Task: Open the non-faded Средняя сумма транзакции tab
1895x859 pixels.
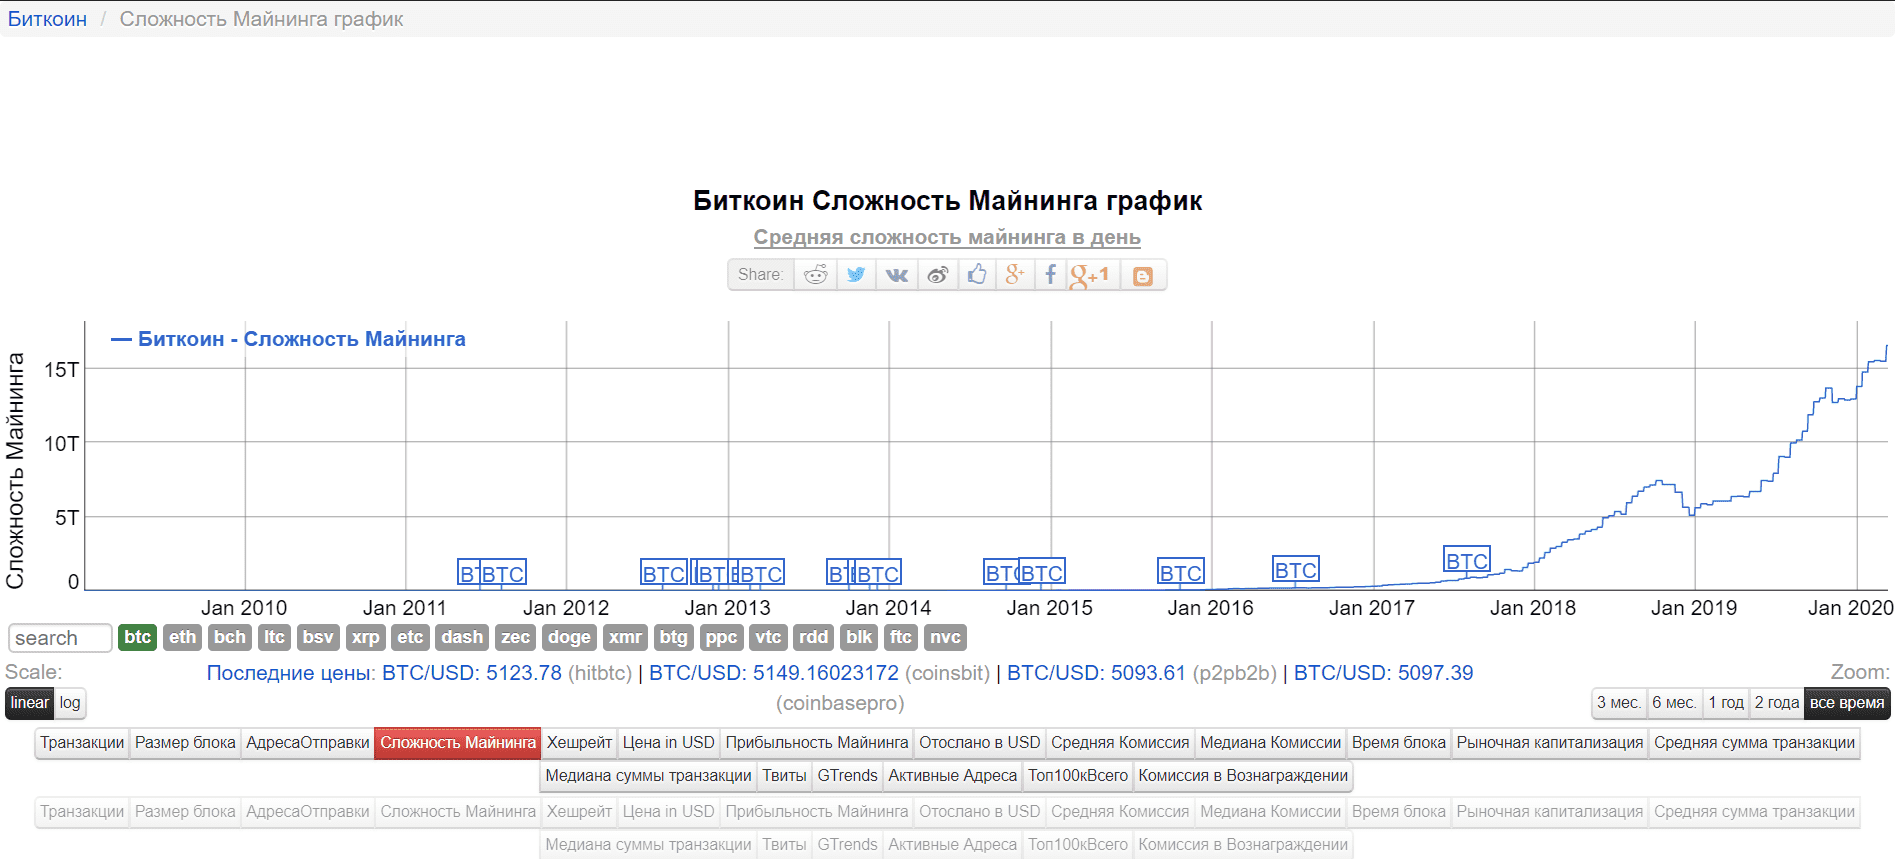Action: click(1754, 743)
